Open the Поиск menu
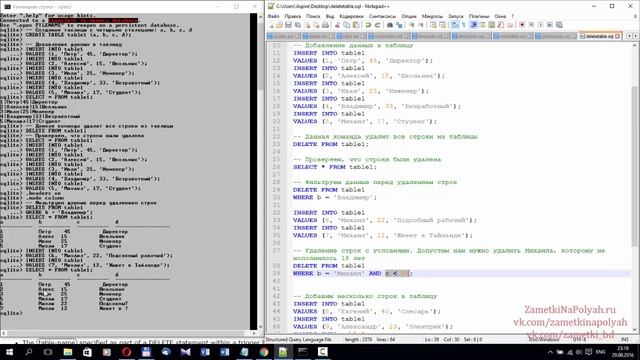The height and width of the screenshot is (360, 640). [313, 16]
